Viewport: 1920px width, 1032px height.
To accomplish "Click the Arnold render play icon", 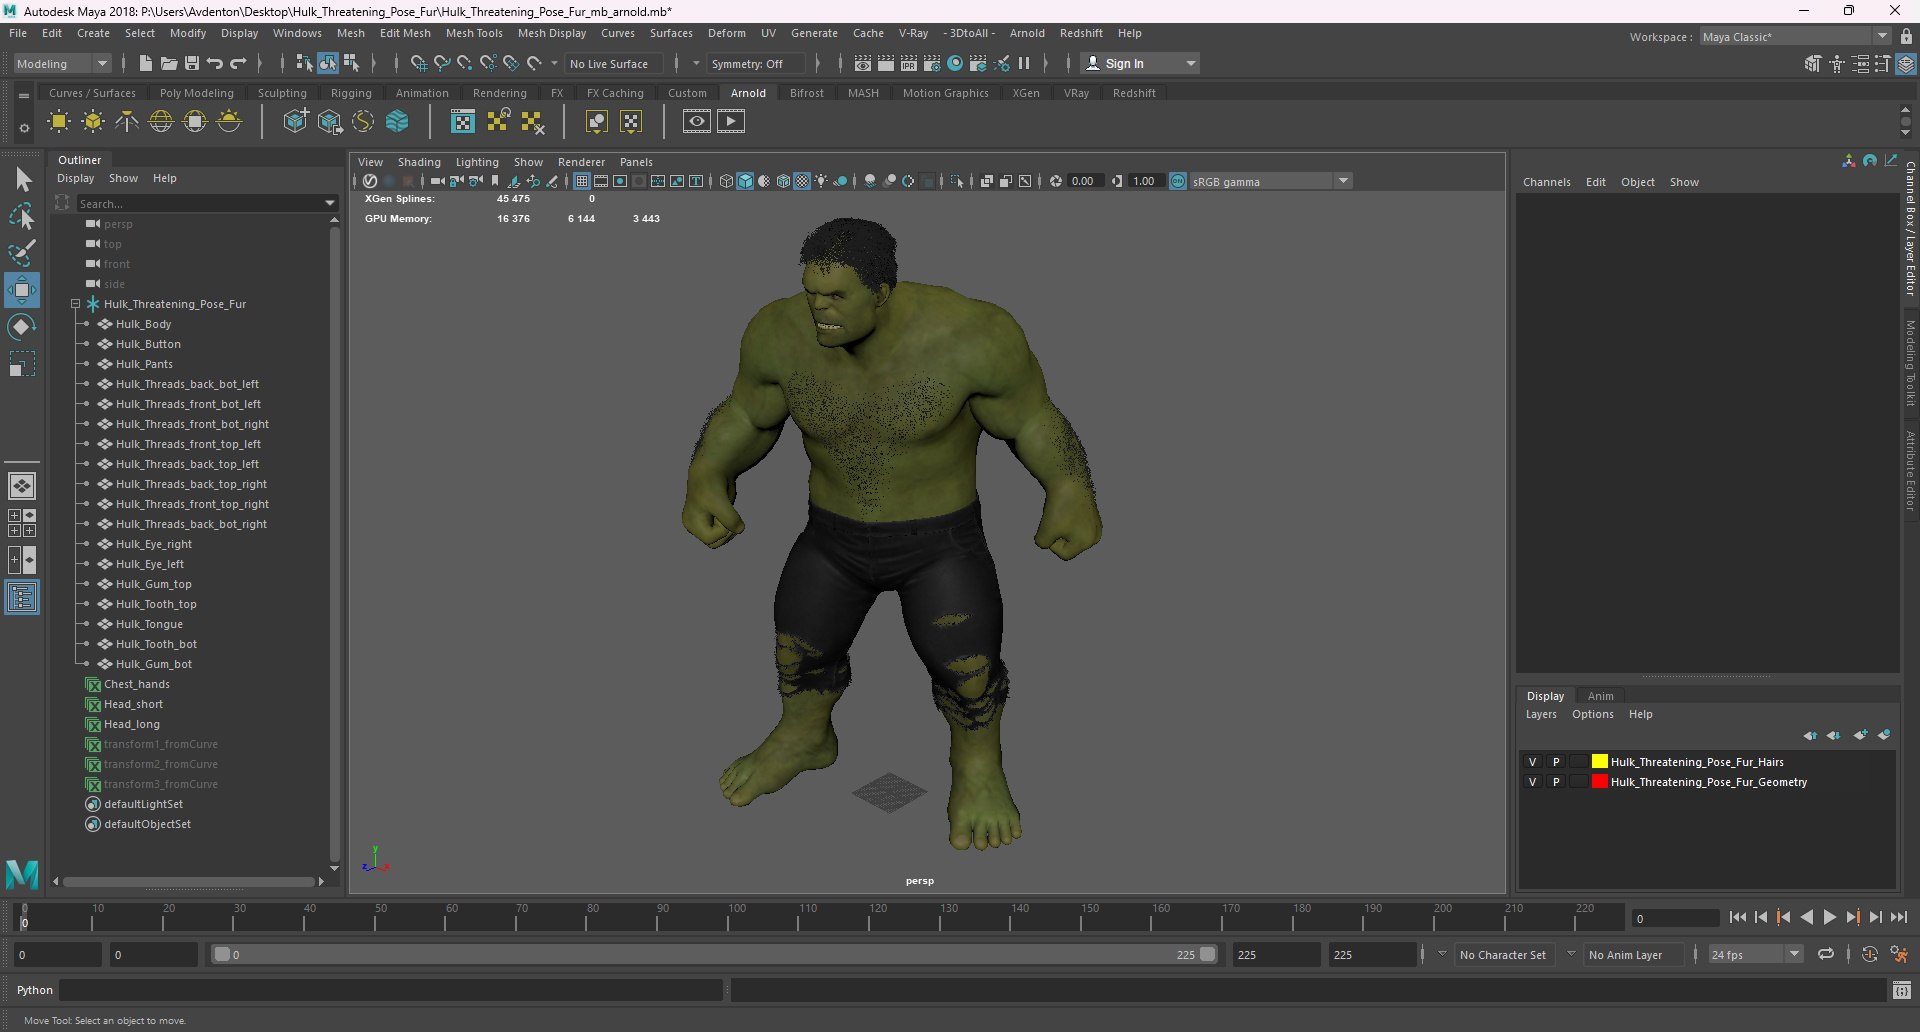I will (x=731, y=122).
